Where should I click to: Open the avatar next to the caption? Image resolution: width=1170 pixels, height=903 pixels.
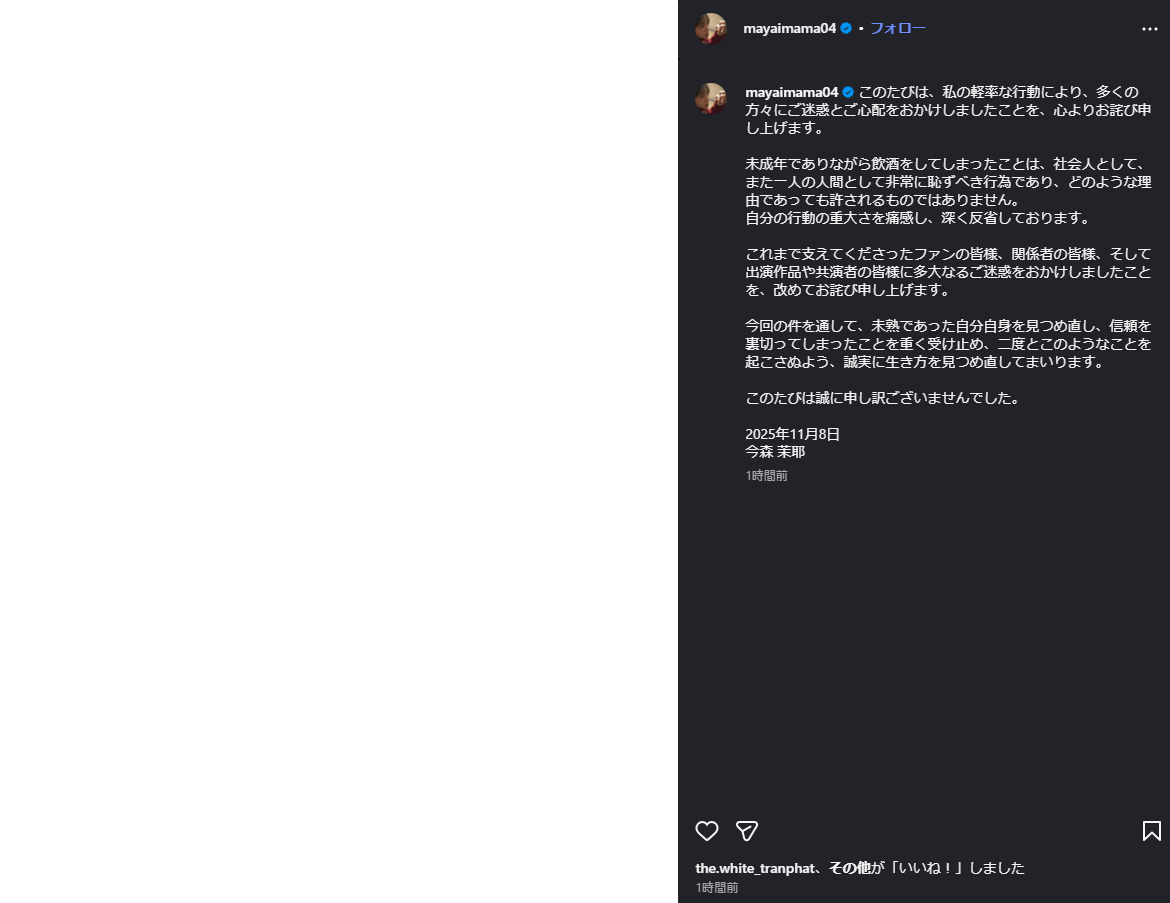pyautogui.click(x=710, y=99)
